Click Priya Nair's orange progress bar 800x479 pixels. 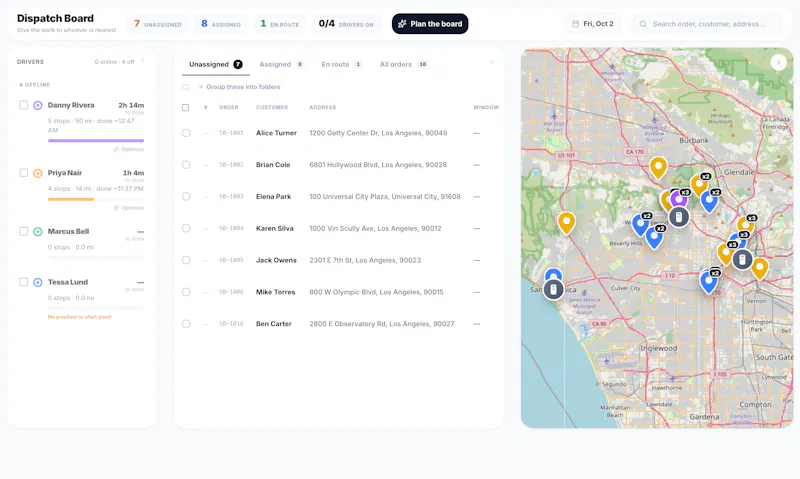click(71, 199)
